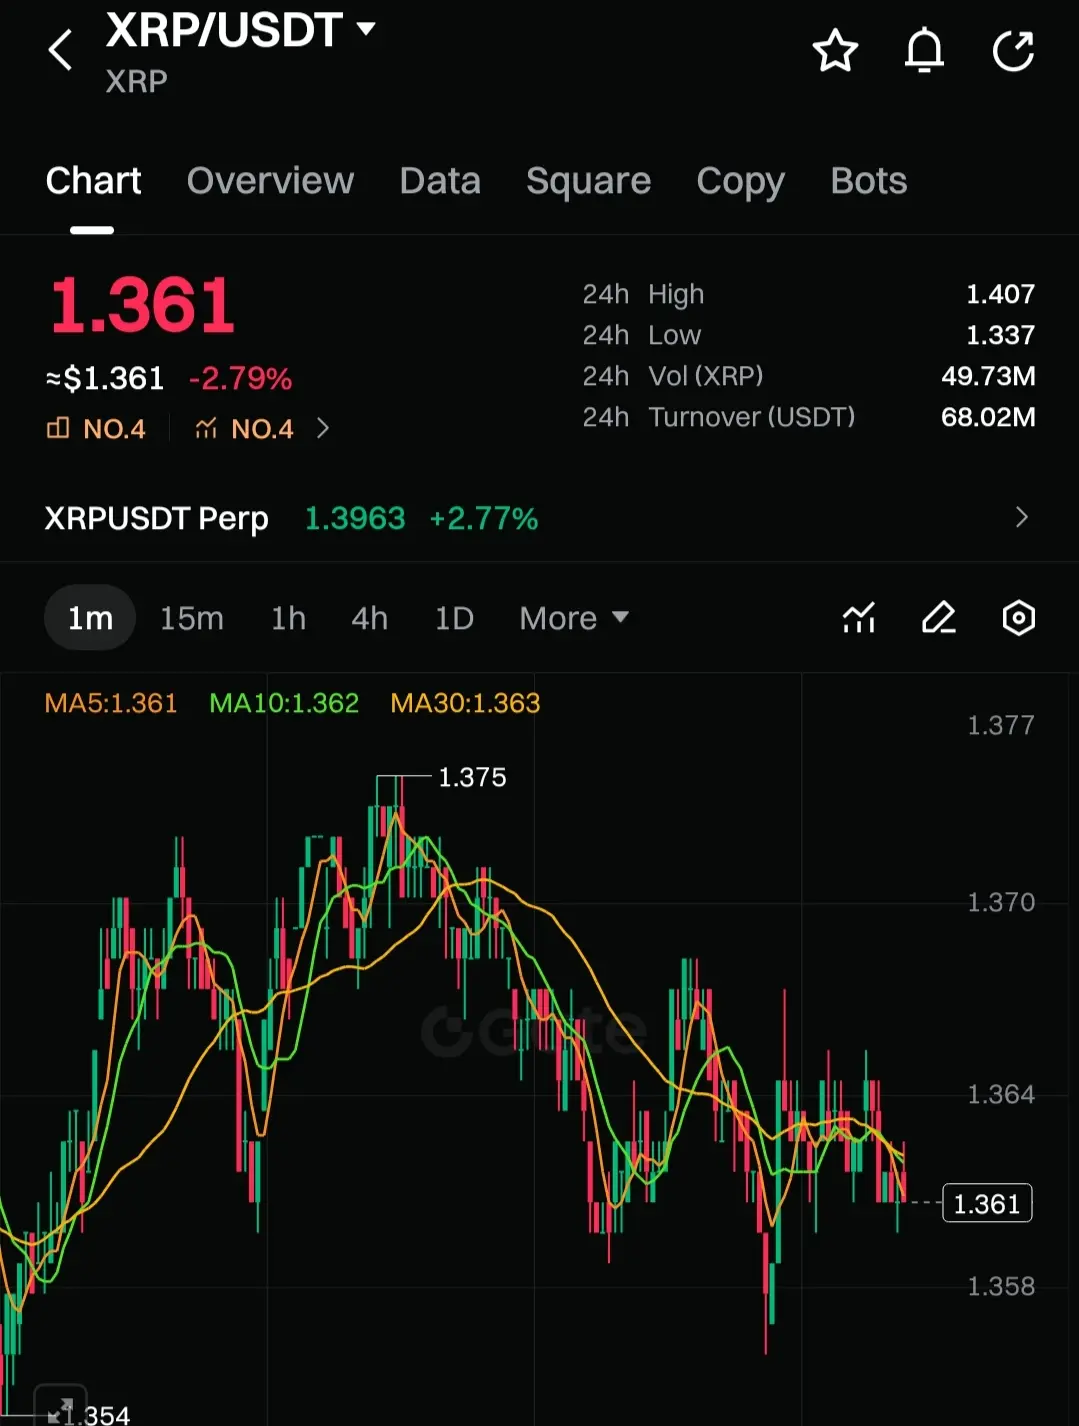The height and width of the screenshot is (1426, 1079).
Task: Open price alert bell
Action: [x=924, y=51]
